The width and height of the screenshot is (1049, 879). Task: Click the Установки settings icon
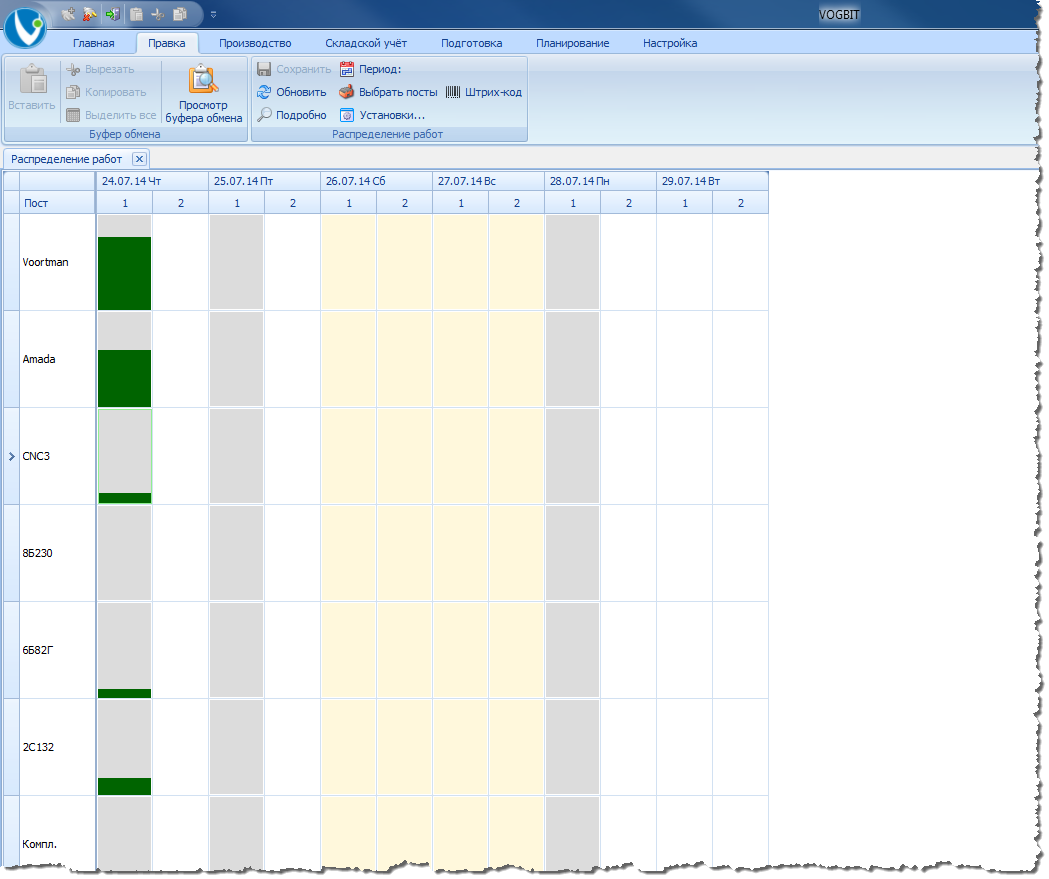[347, 115]
